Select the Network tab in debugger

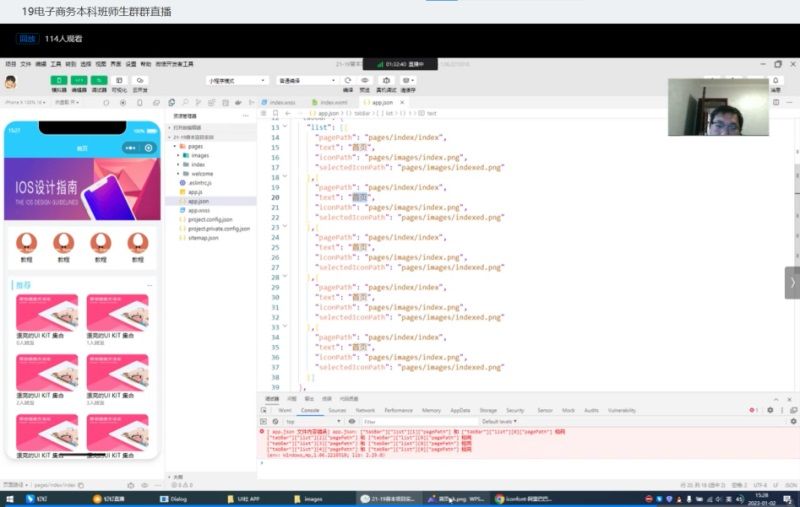pos(365,410)
